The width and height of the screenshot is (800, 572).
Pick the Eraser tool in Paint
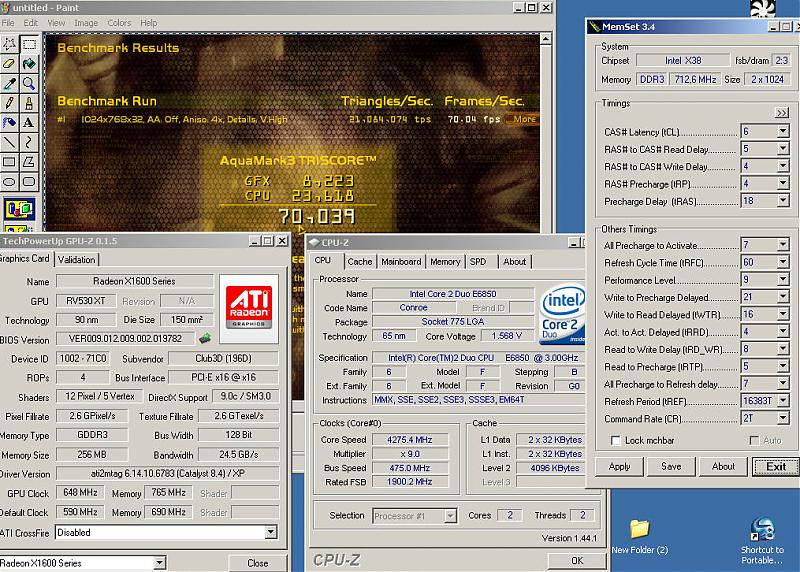(x=9, y=64)
